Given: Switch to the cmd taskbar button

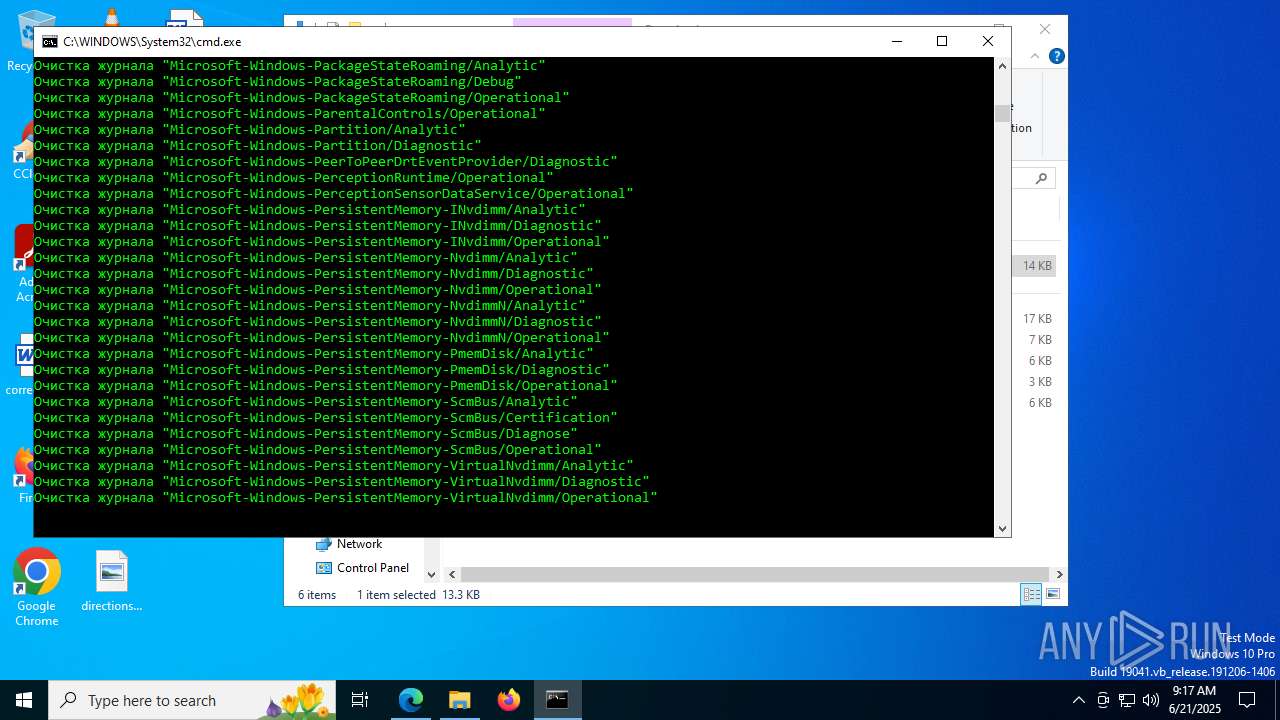Looking at the screenshot, I should [x=557, y=700].
